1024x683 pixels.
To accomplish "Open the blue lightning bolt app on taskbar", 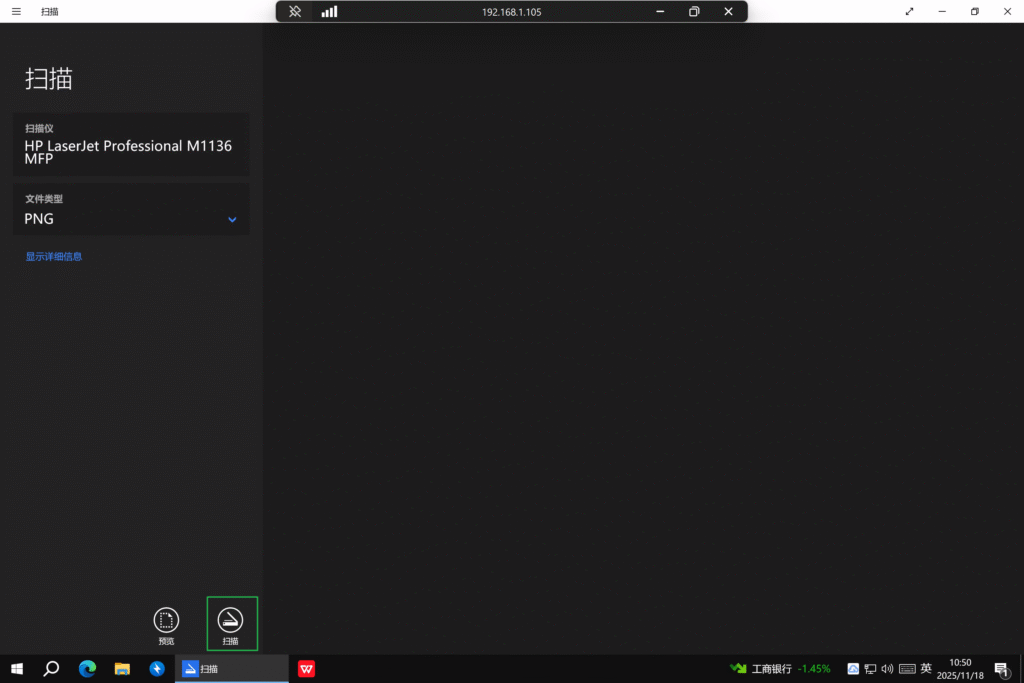I will tap(157, 669).
